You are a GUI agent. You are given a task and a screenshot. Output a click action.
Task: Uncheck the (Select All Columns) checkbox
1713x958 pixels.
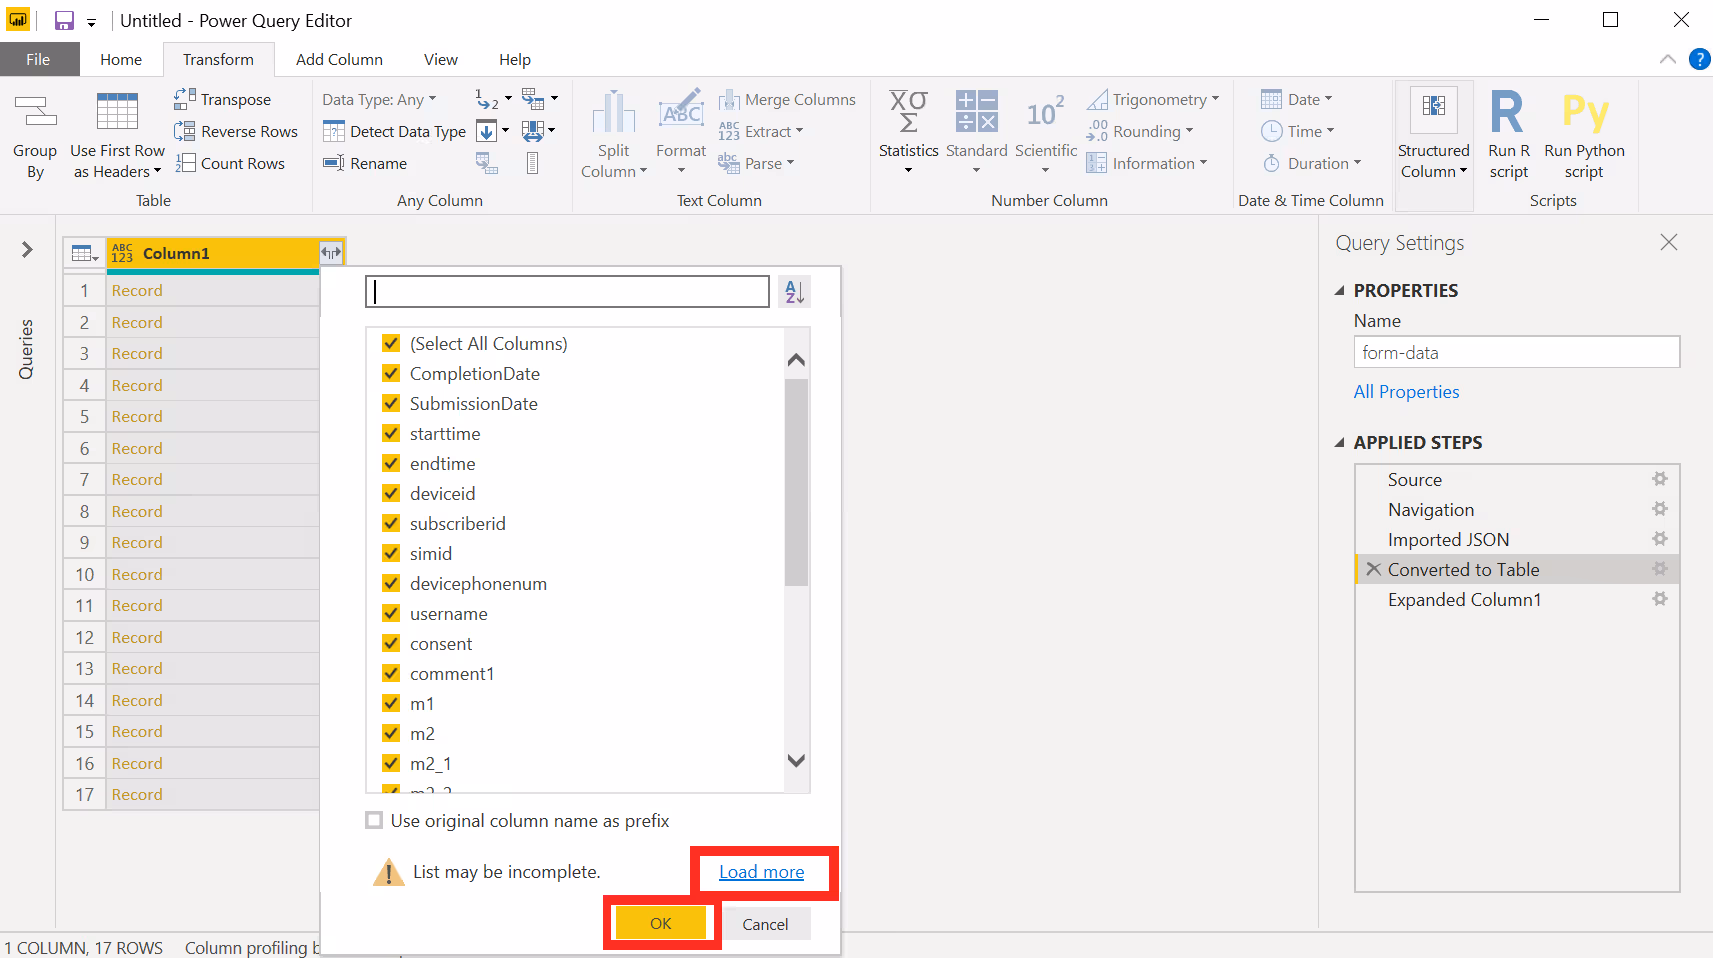tap(391, 343)
